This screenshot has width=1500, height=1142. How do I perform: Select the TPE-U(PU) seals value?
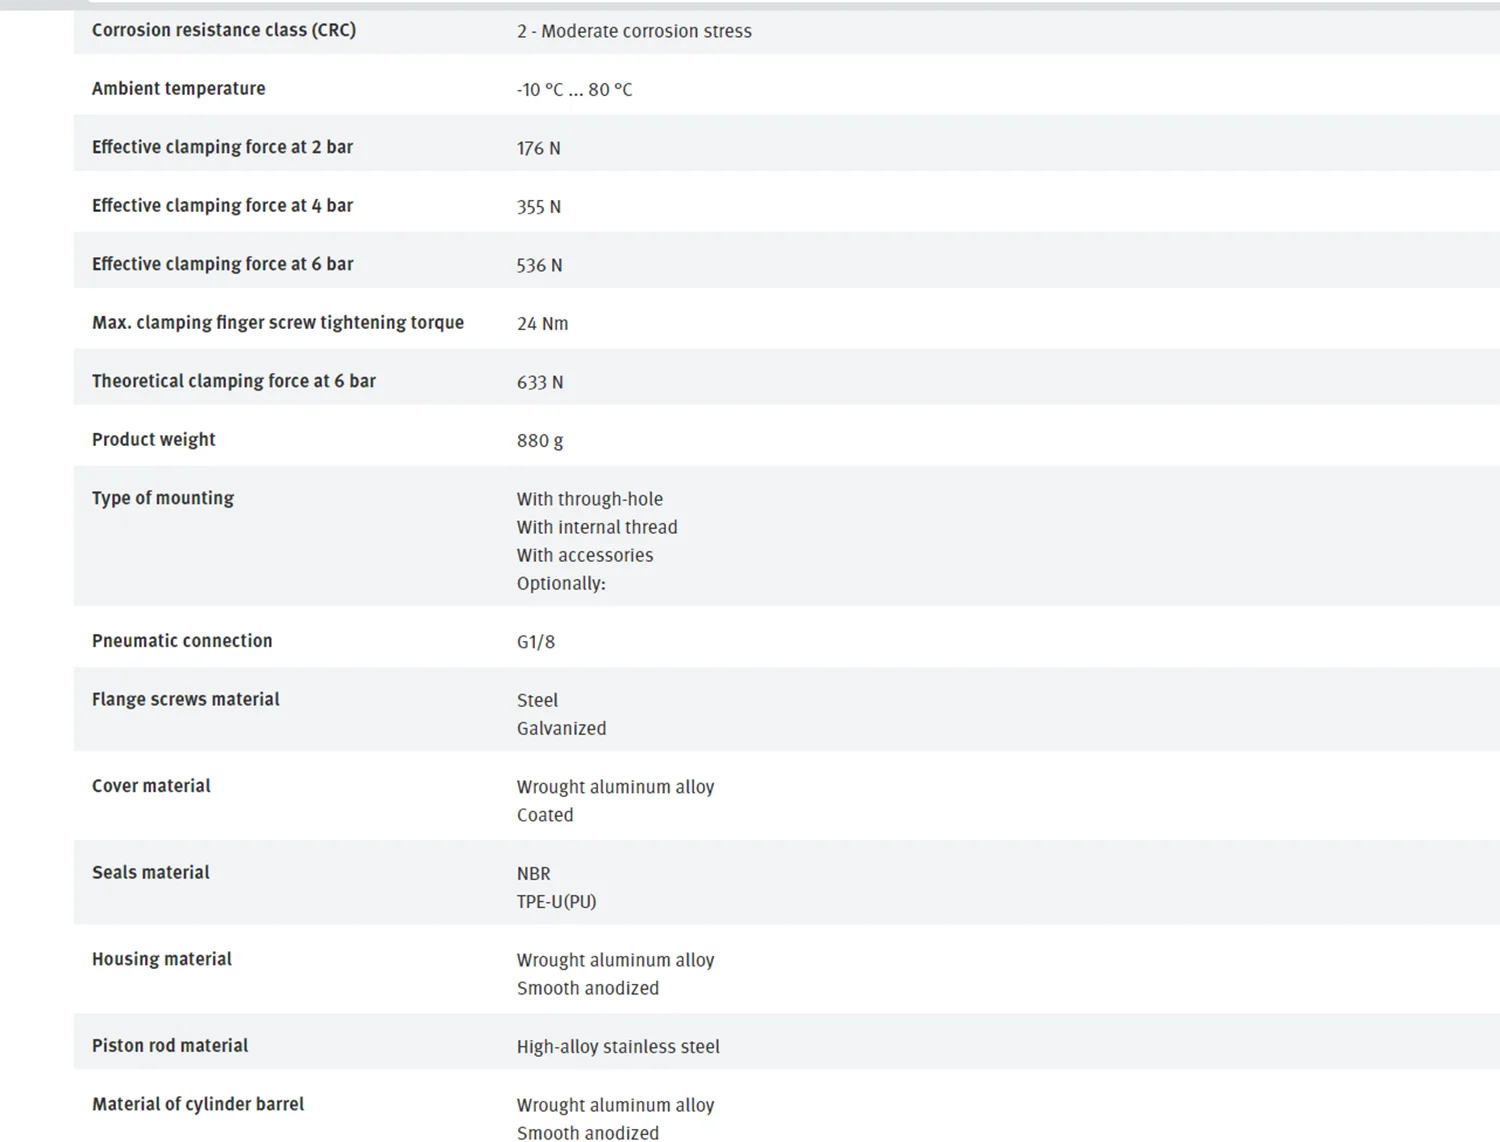(556, 901)
